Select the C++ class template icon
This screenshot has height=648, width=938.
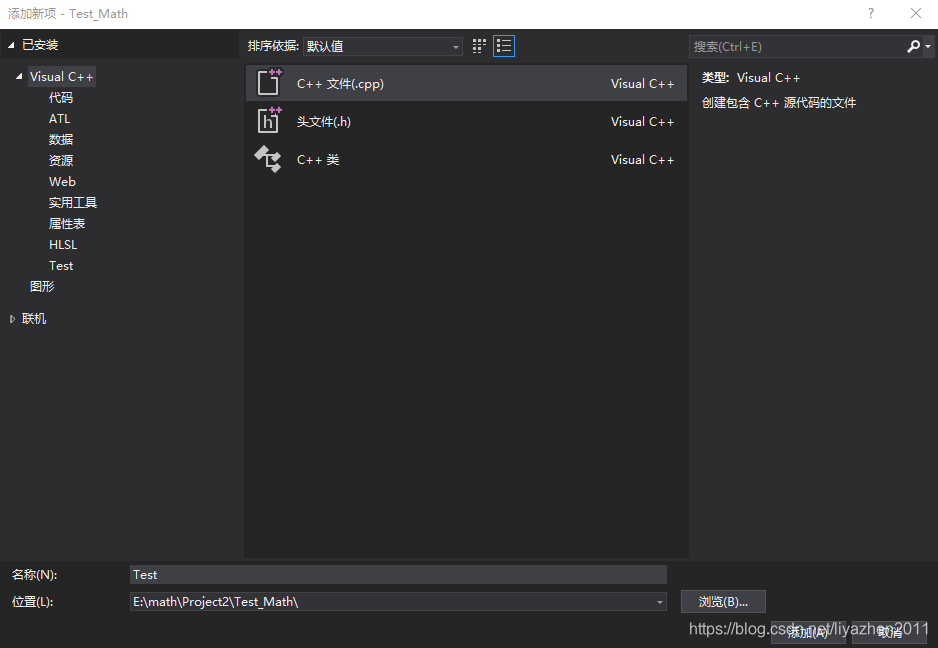[x=268, y=159]
